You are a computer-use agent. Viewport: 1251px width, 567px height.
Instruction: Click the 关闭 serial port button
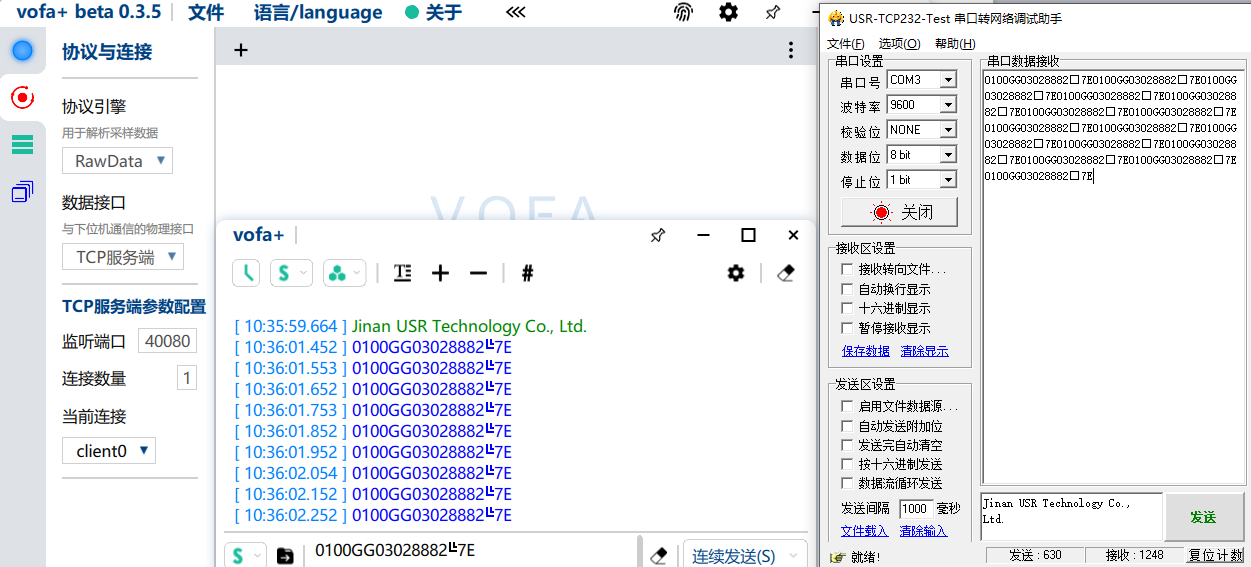(900, 213)
